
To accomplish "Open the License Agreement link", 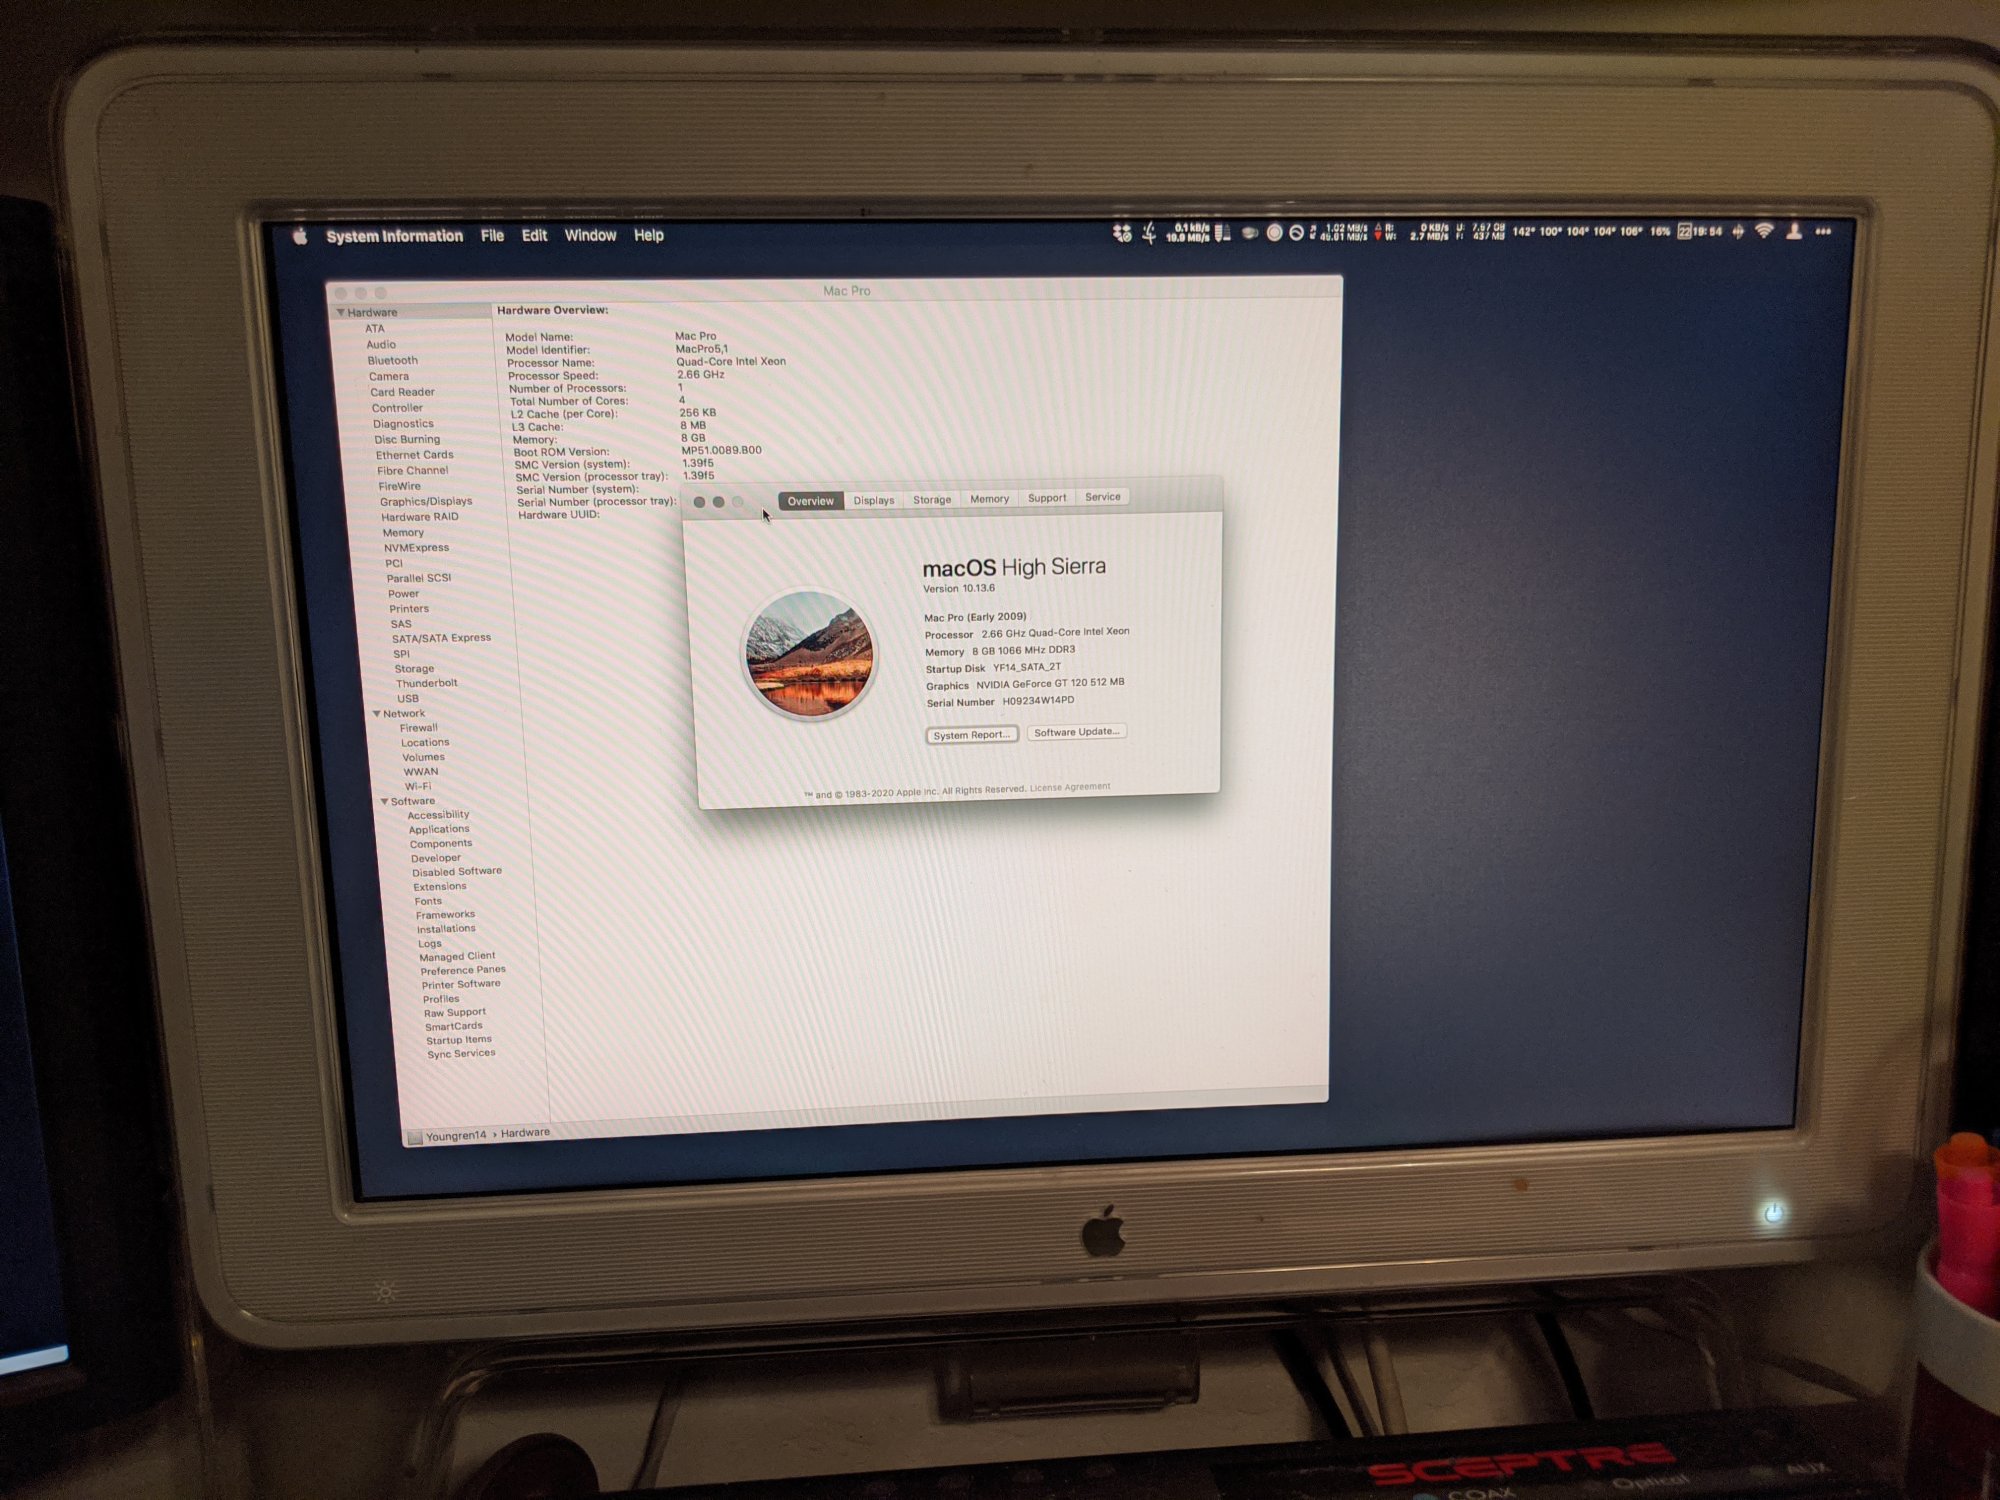I will pyautogui.click(x=1070, y=787).
